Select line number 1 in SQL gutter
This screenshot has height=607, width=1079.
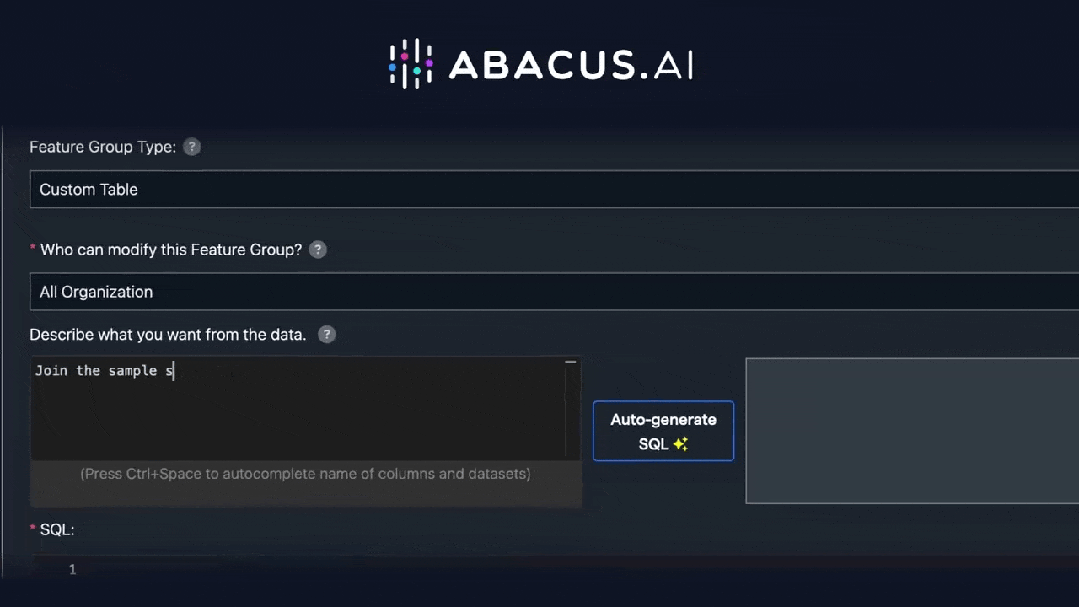click(72, 569)
